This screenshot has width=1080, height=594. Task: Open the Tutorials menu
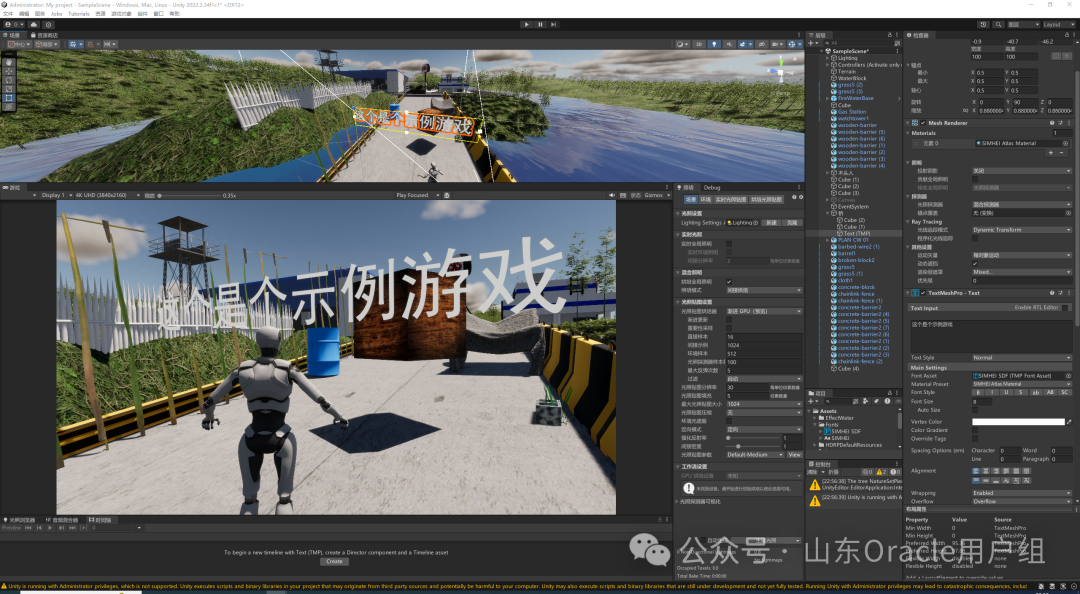(x=79, y=14)
